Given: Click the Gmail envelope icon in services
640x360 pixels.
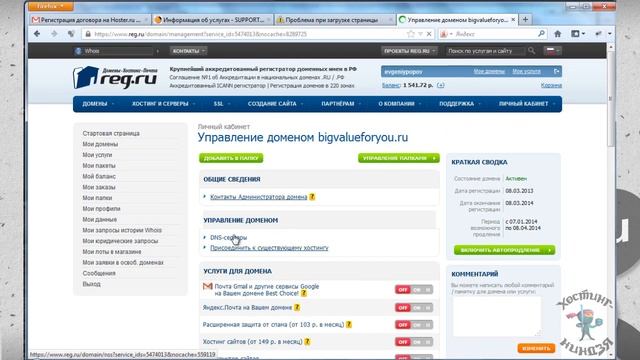Looking at the screenshot, I should coord(208,287).
